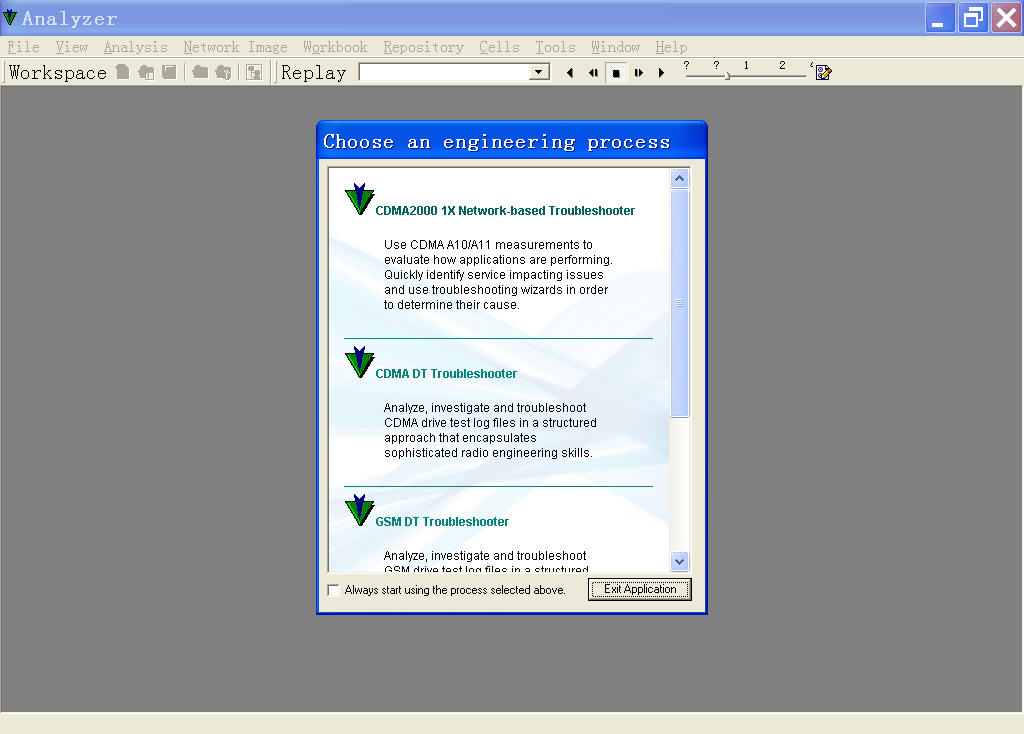
Task: Click the GSM DT Troubleshooter arrow icon
Action: tap(359, 510)
